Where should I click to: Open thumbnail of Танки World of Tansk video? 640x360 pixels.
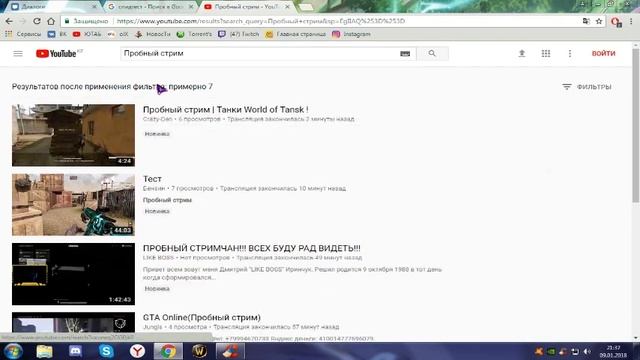tap(73, 135)
